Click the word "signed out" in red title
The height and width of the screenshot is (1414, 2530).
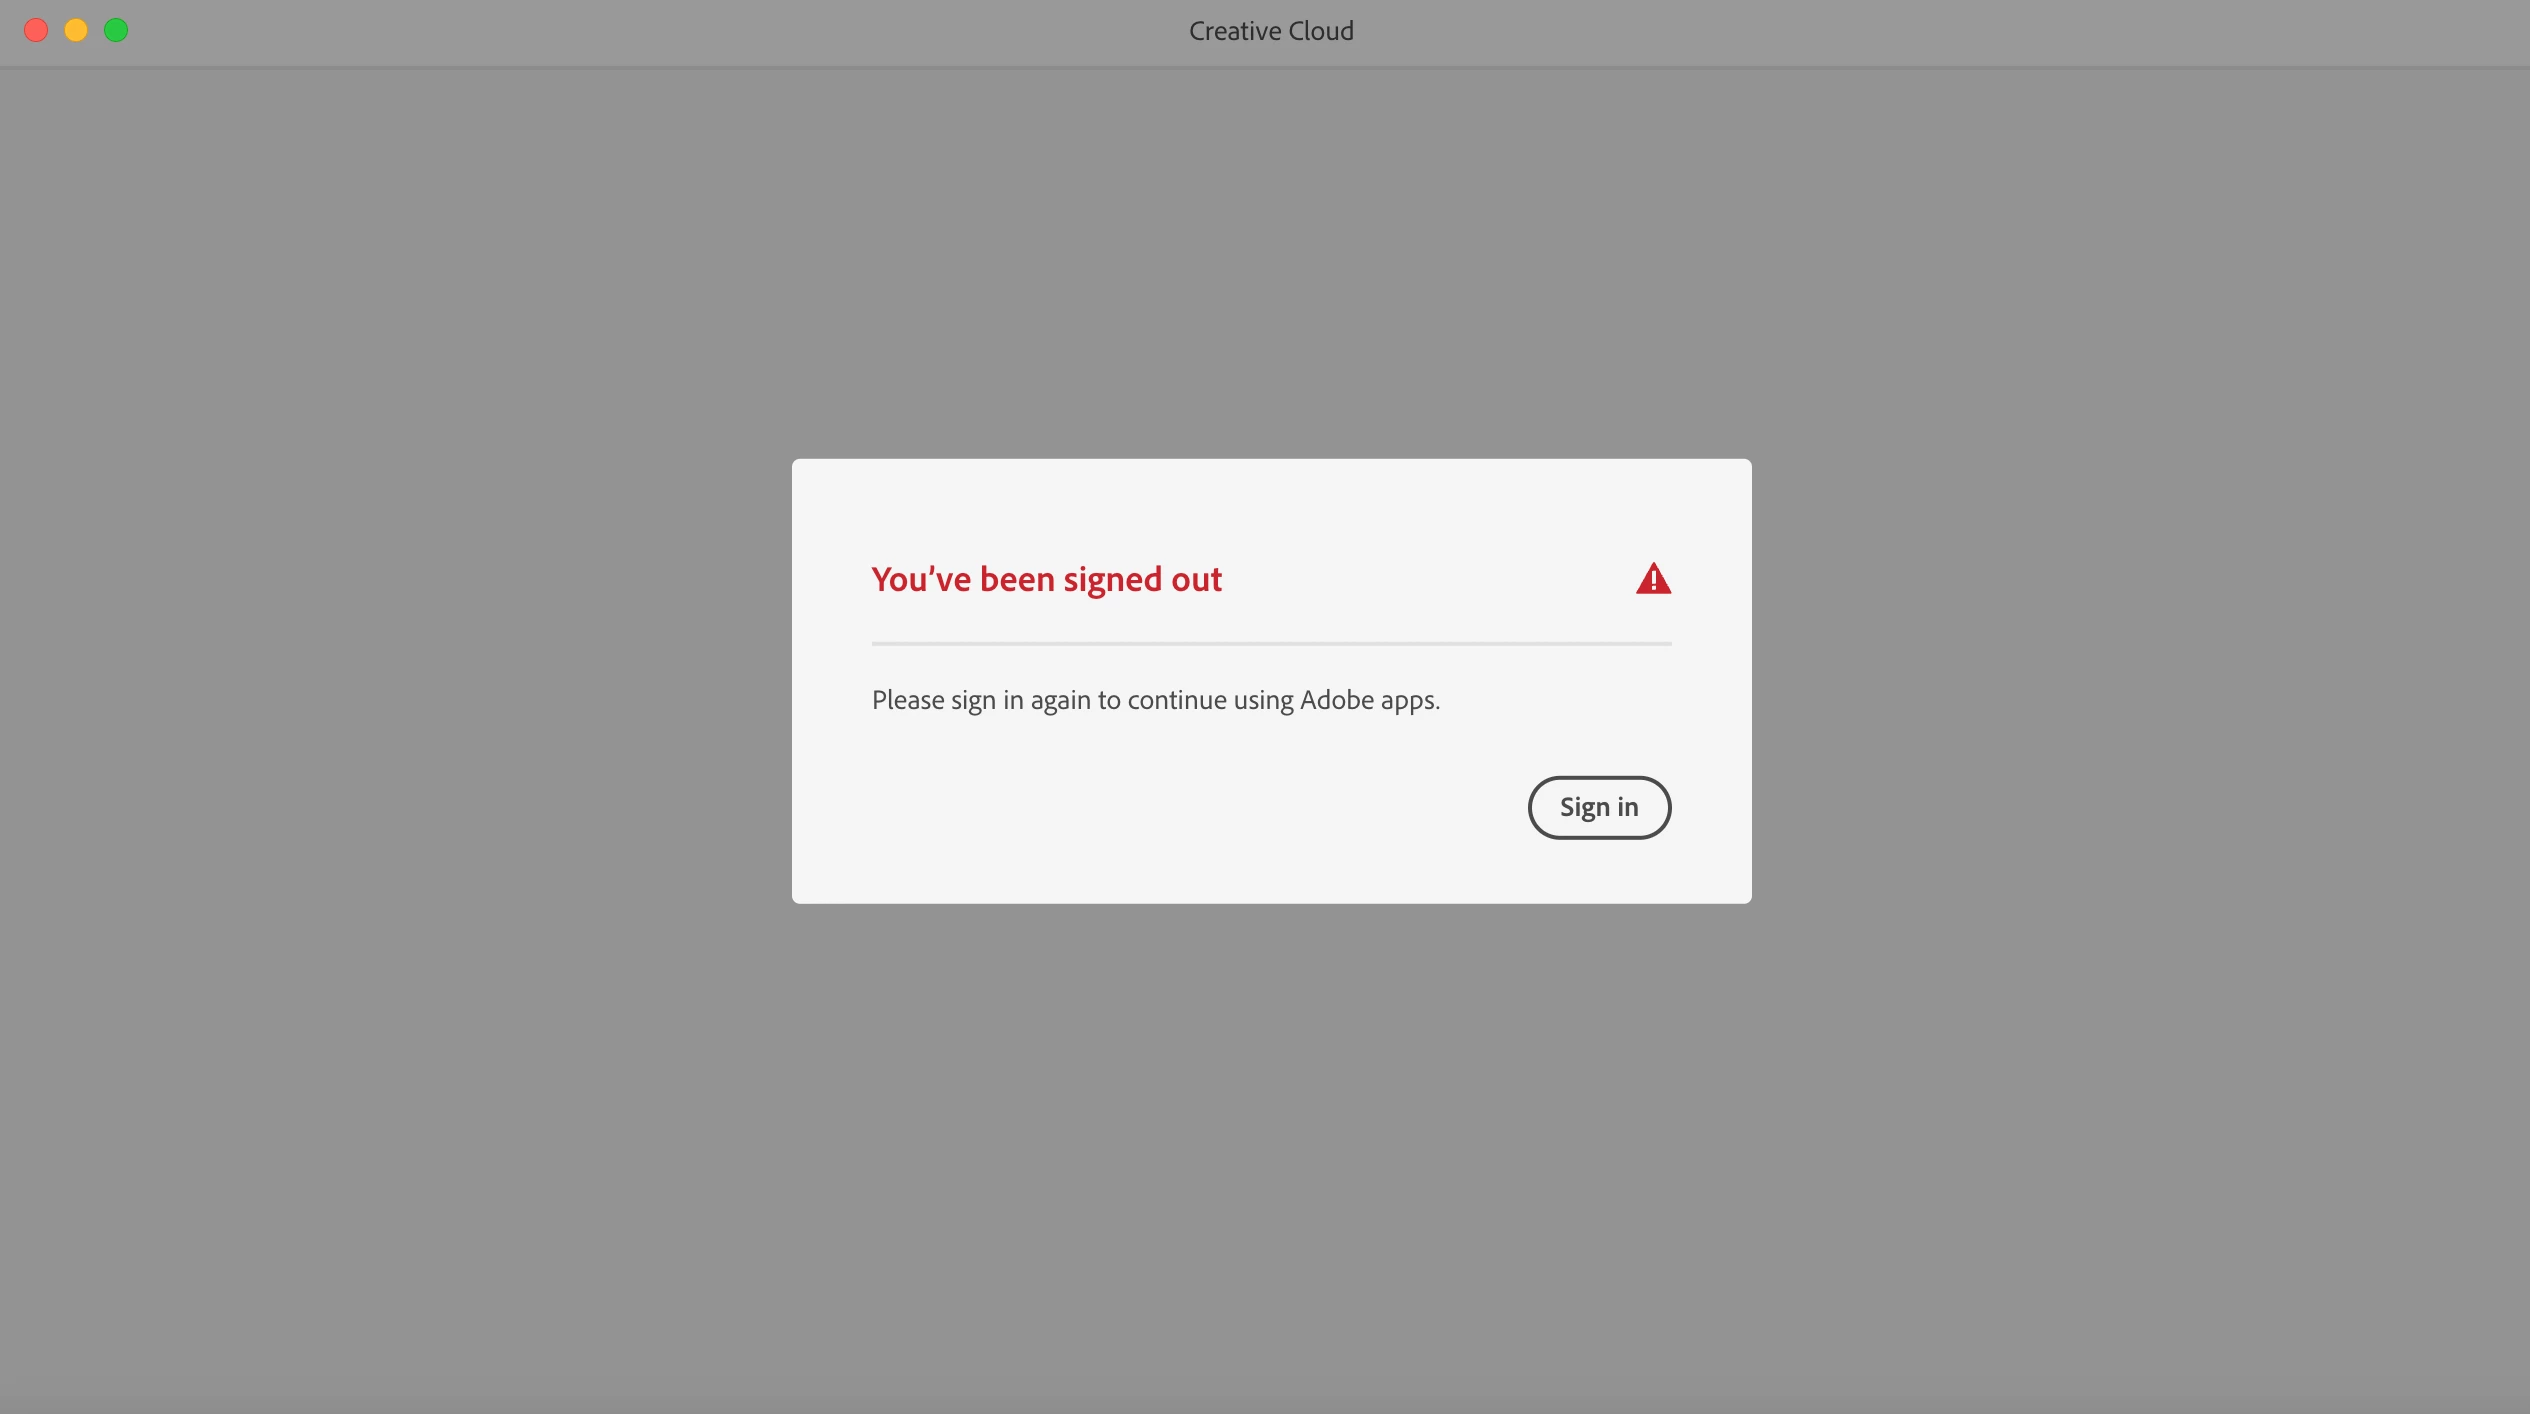click(x=1142, y=579)
